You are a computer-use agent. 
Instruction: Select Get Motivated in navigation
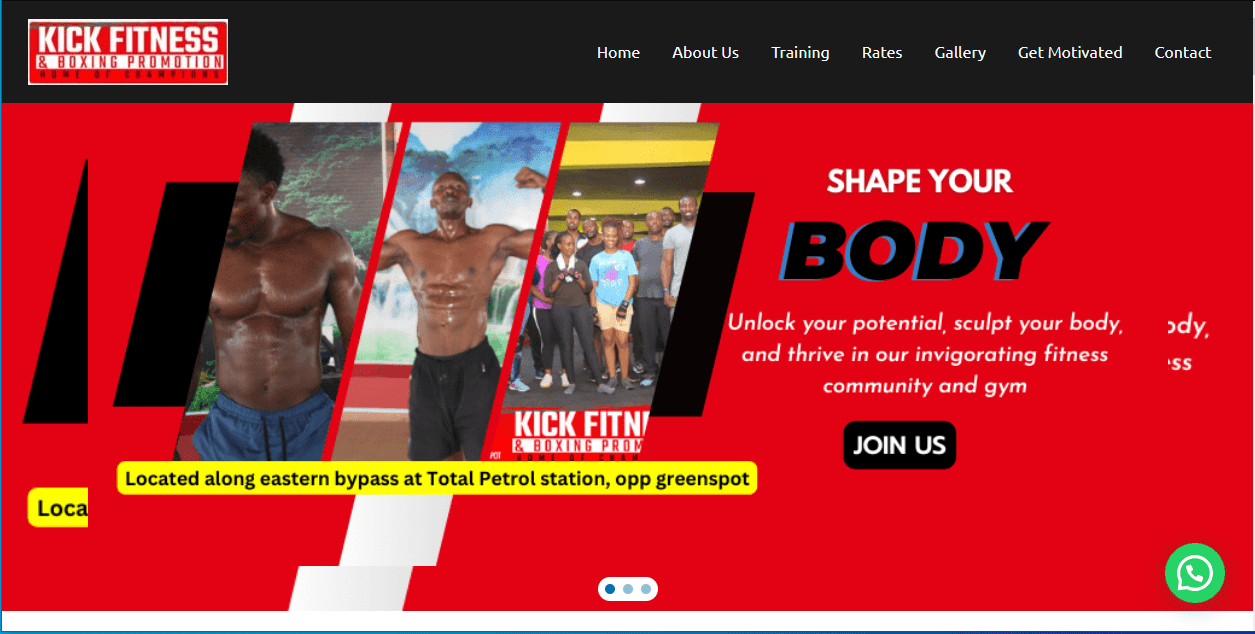click(x=1070, y=52)
